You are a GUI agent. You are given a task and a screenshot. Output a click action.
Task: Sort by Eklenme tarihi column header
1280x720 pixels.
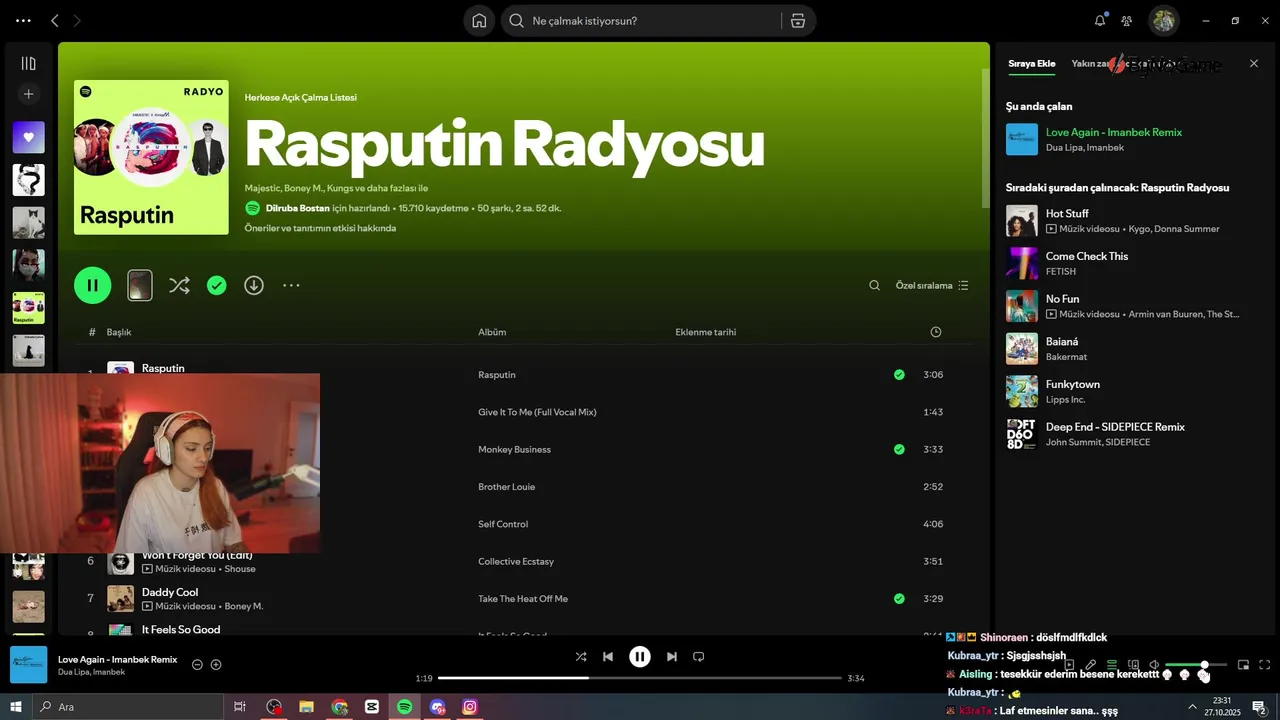pyautogui.click(x=705, y=332)
